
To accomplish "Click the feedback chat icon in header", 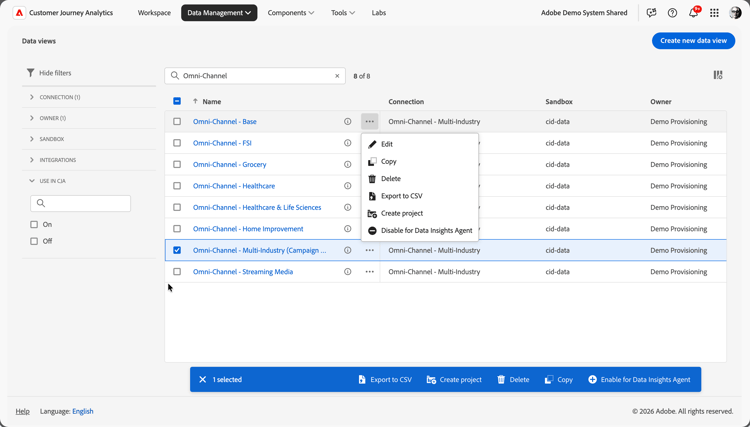I will [651, 13].
